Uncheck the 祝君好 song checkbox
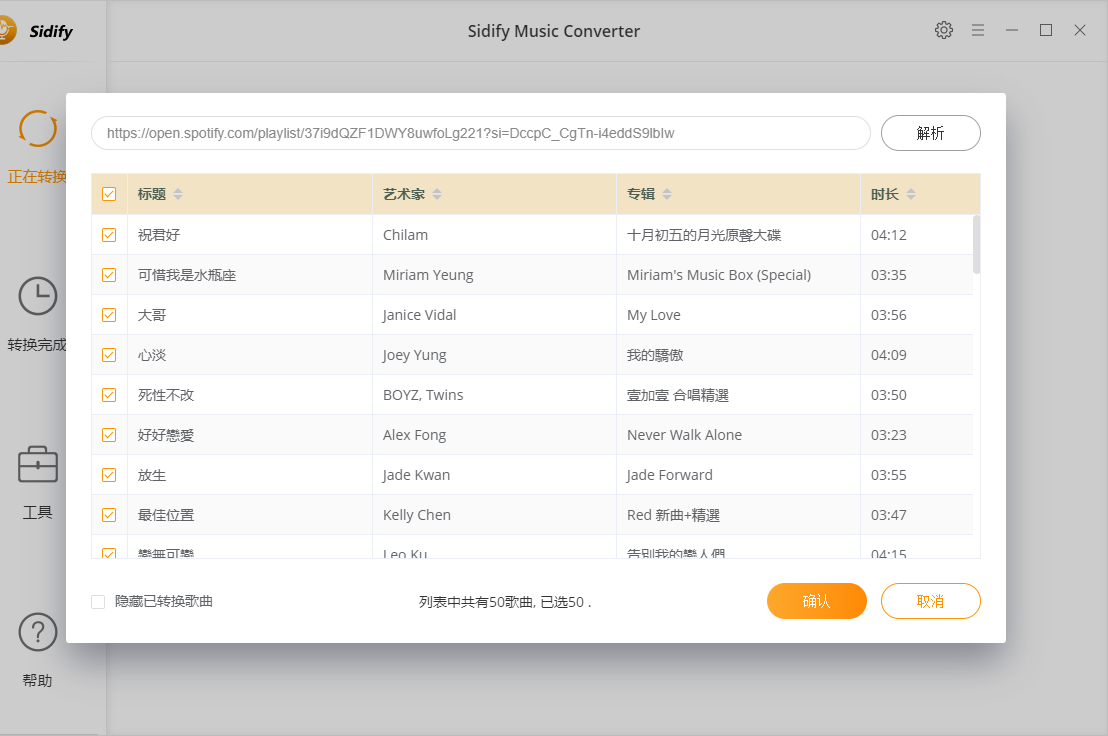This screenshot has height=736, width=1108. tap(109, 235)
